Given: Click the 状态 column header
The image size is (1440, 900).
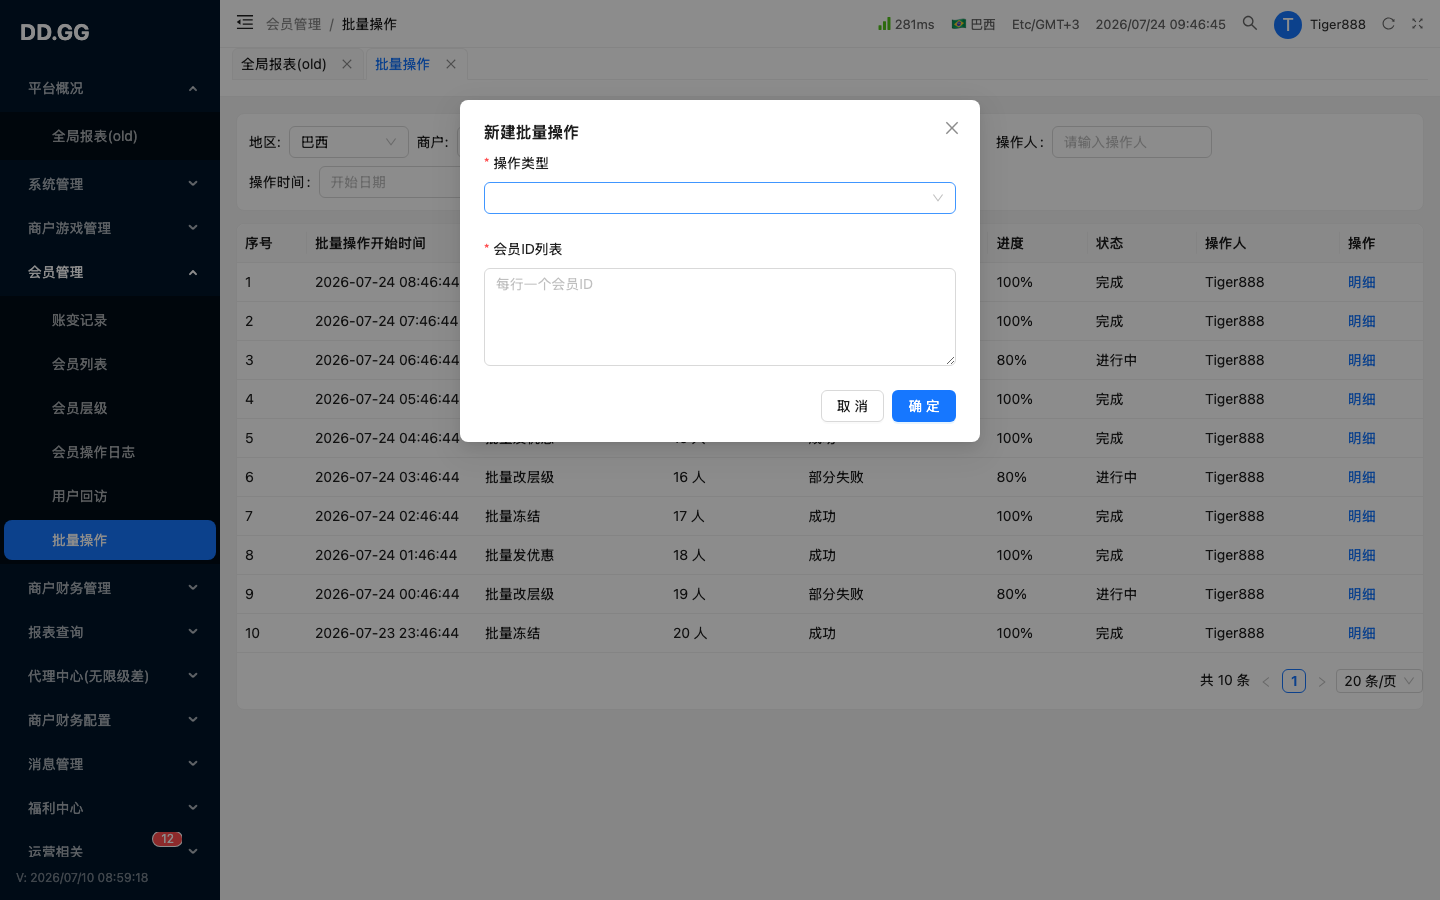Looking at the screenshot, I should [1109, 243].
